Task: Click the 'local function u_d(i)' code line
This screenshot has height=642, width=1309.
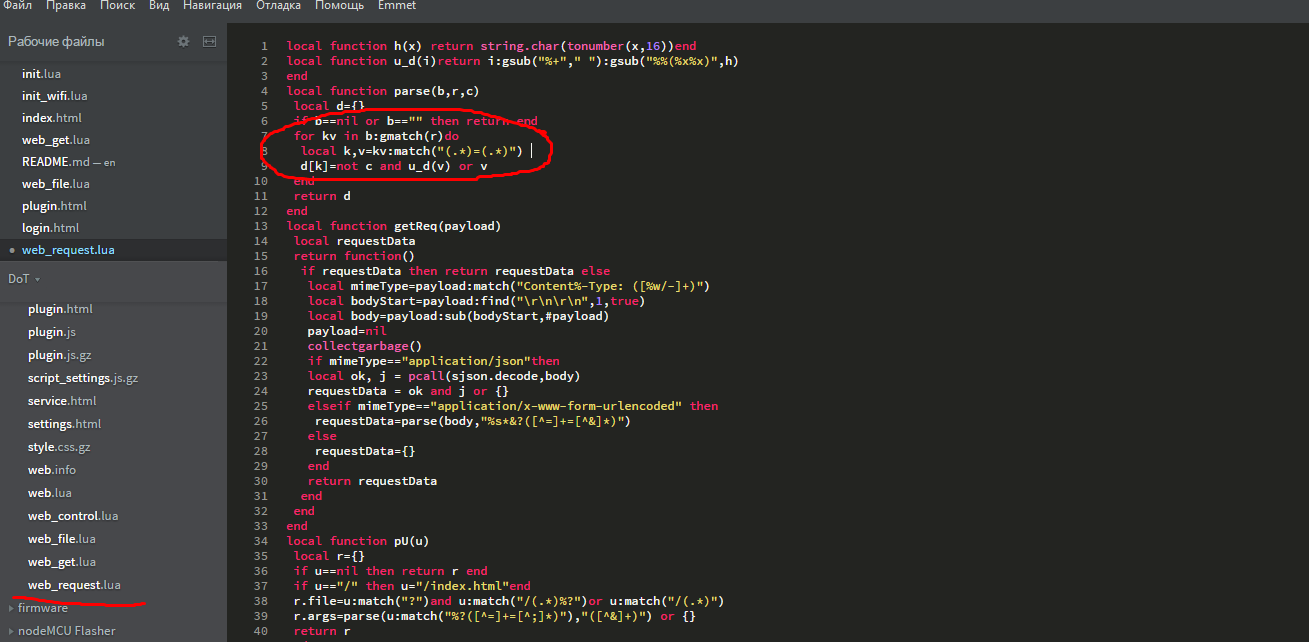Action: (x=512, y=61)
